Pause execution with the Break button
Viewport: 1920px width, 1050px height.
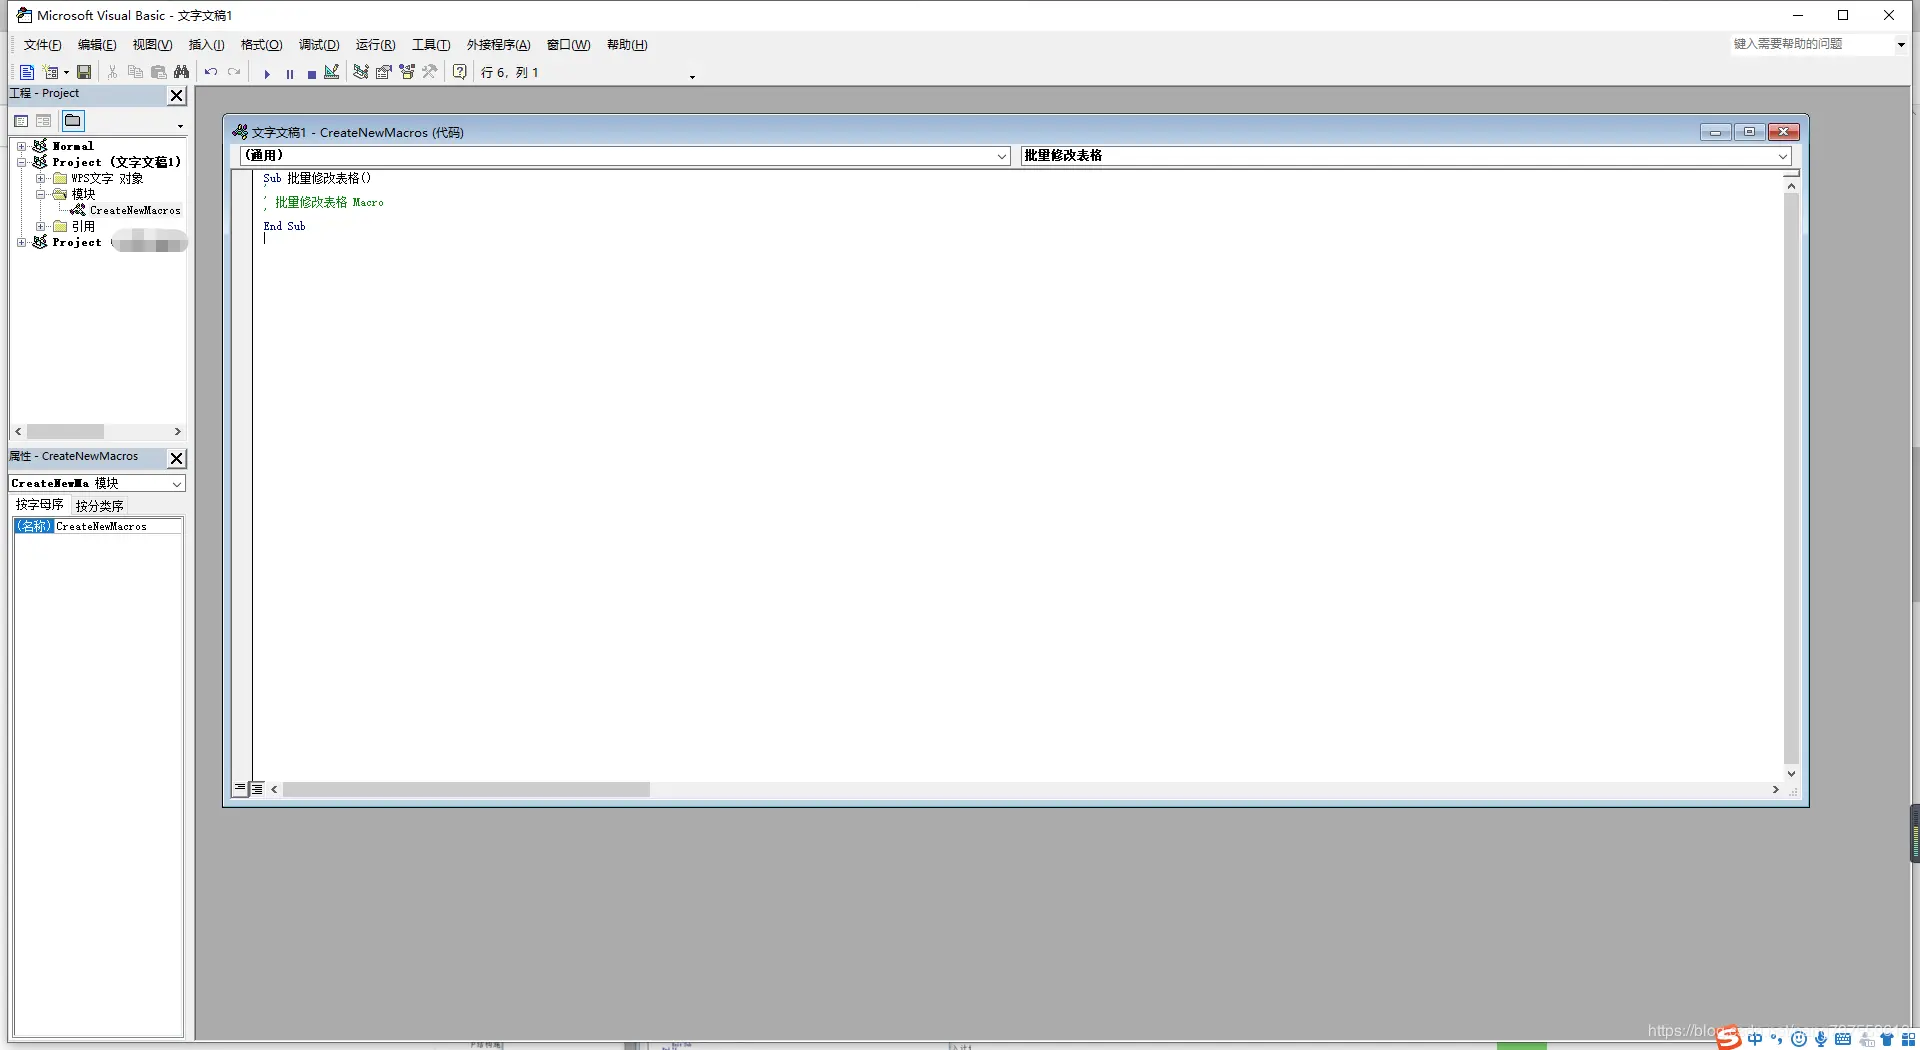pos(290,73)
